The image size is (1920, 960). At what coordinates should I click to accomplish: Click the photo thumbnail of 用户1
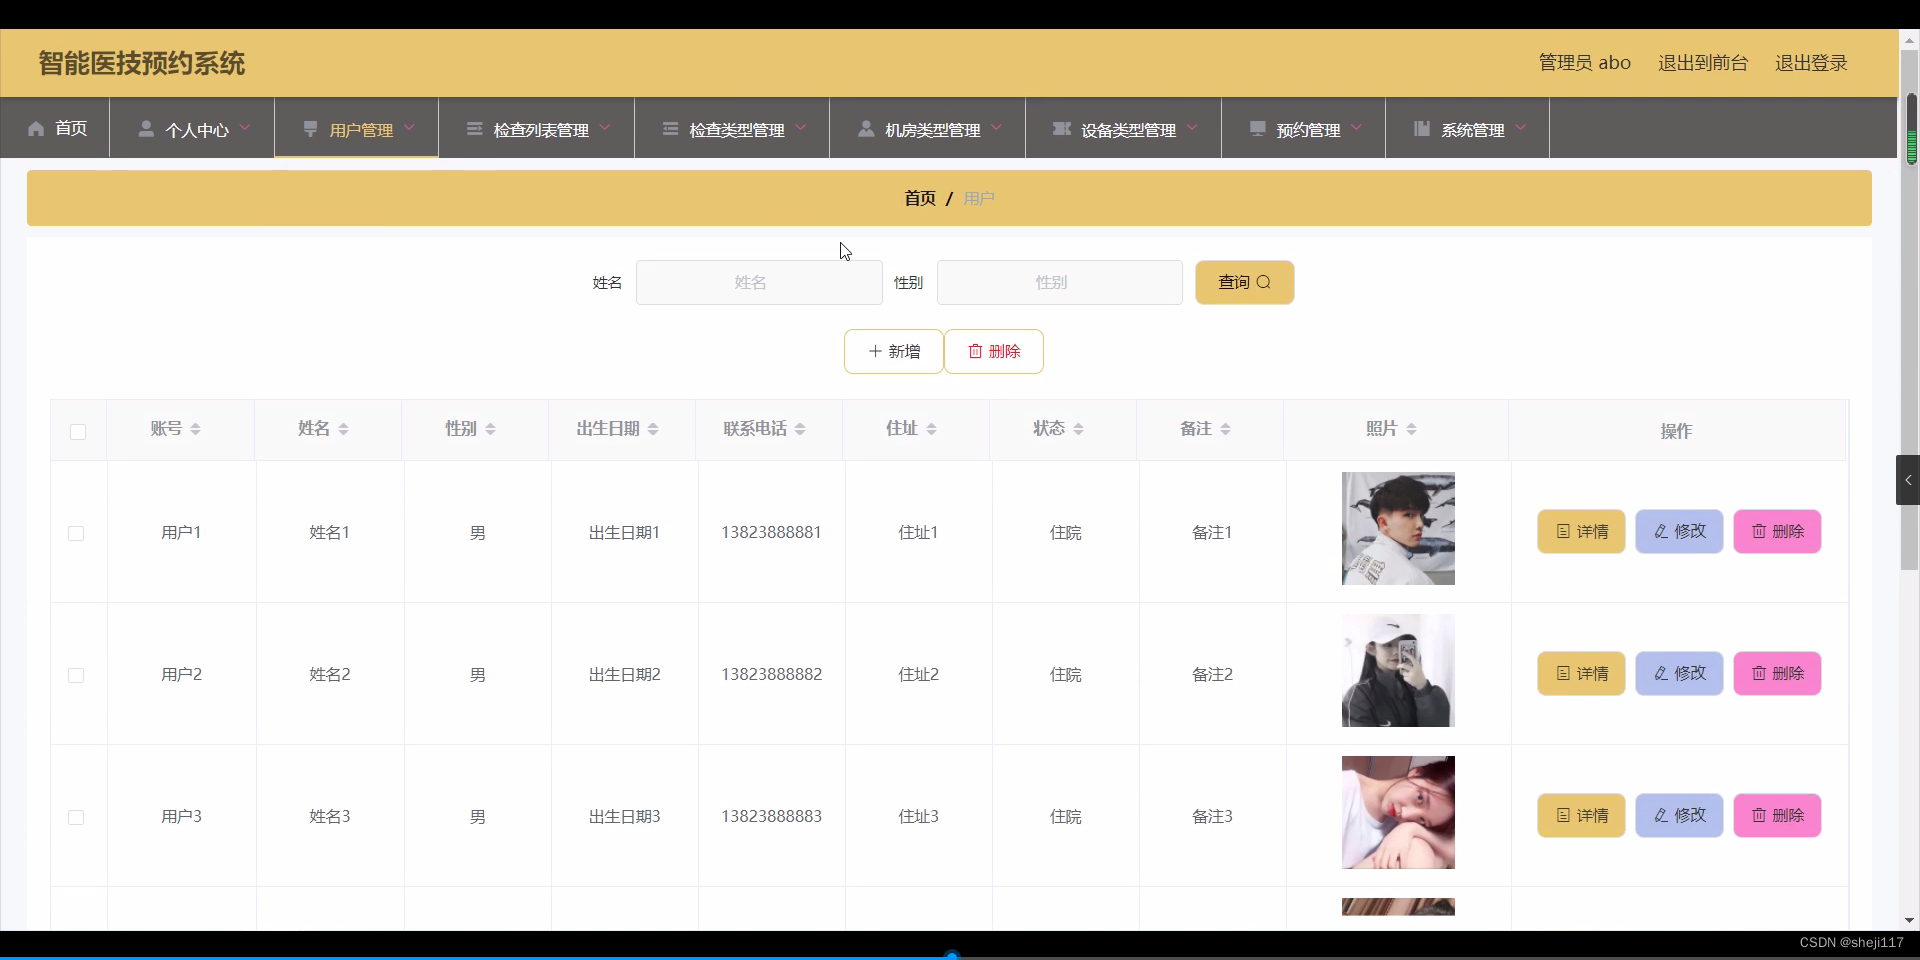pos(1397,528)
